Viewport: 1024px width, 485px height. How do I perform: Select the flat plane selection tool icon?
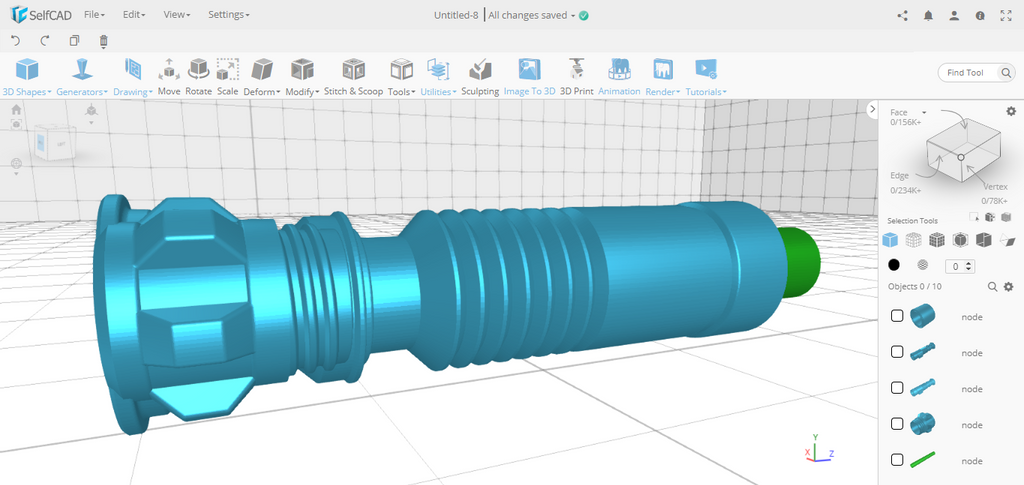click(1008, 240)
